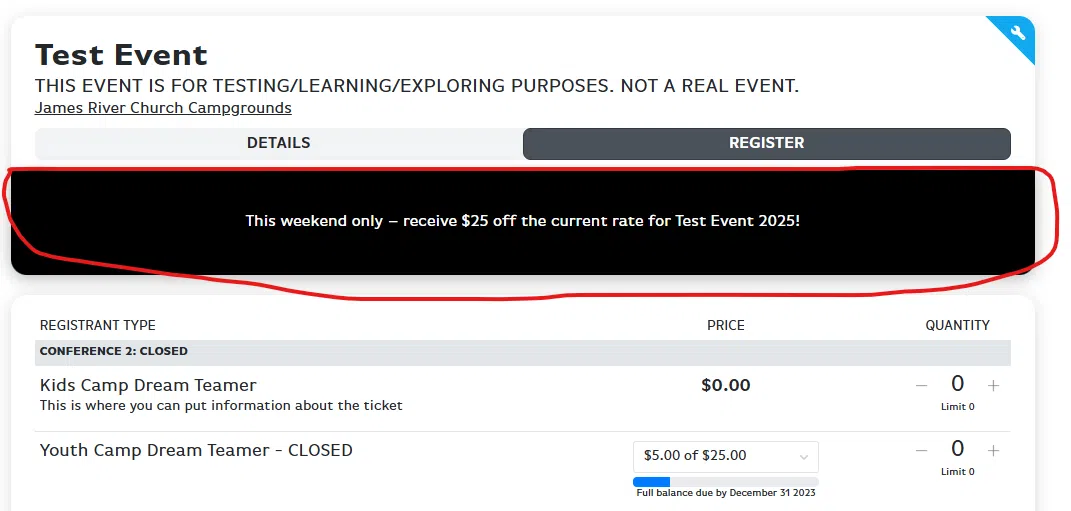Screen dimensions: 1071x511
Task: Click the QUANTITY column header
Action: [958, 325]
